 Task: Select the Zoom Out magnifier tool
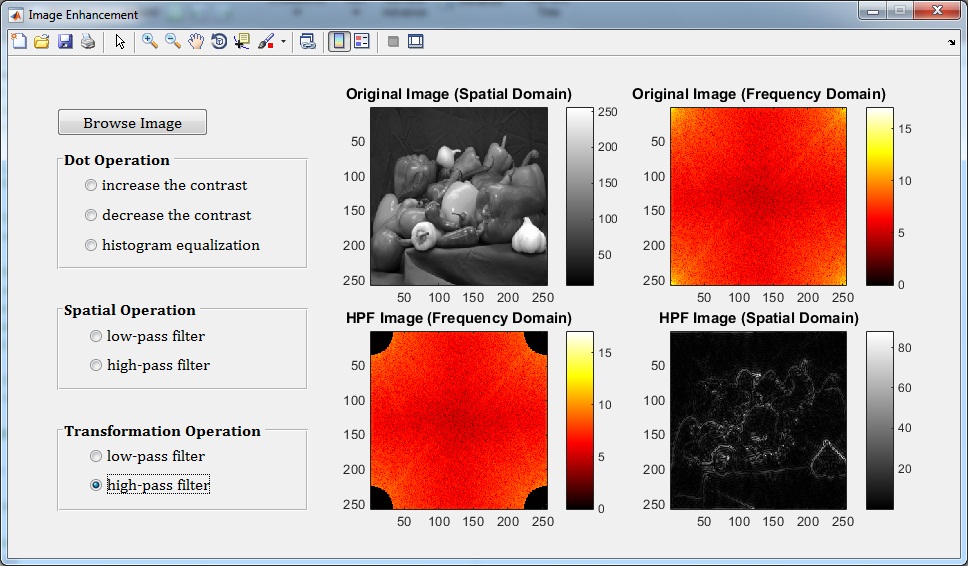pos(173,41)
